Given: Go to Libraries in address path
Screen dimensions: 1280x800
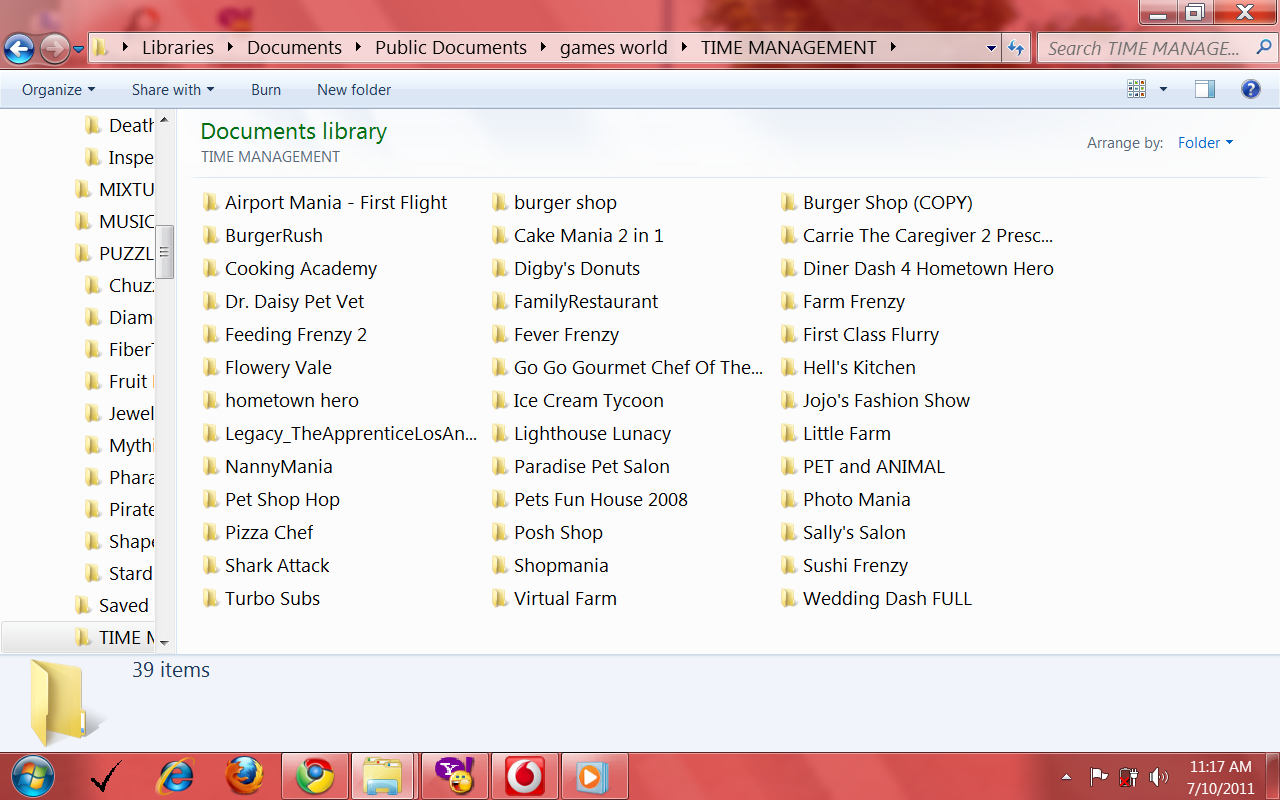Looking at the screenshot, I should [x=178, y=47].
